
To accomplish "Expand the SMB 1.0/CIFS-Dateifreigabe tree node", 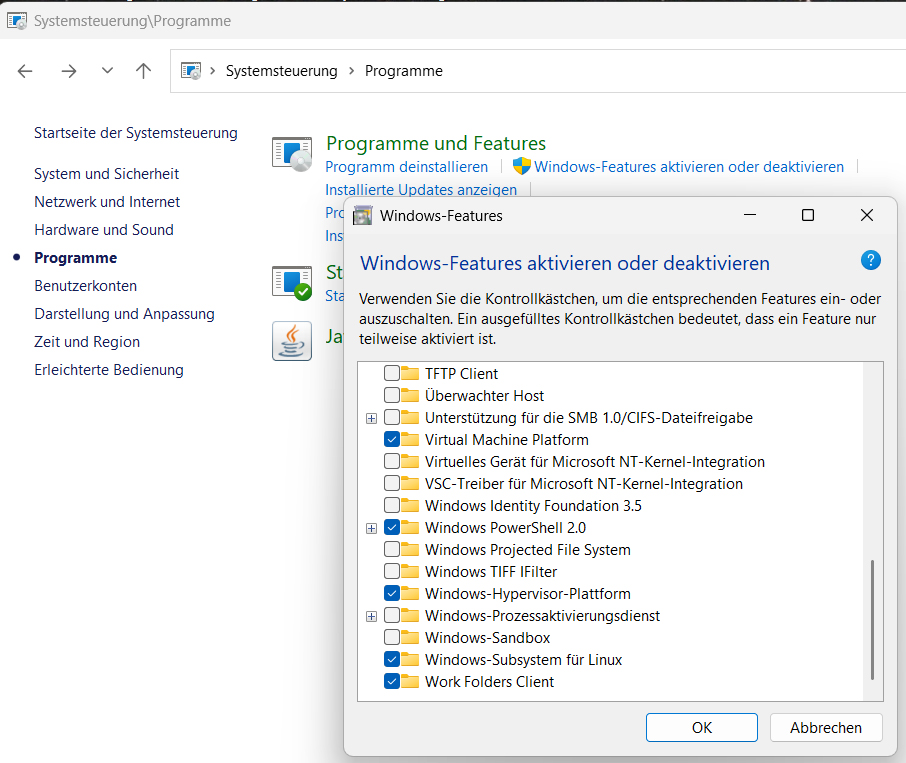I will tap(372, 418).
